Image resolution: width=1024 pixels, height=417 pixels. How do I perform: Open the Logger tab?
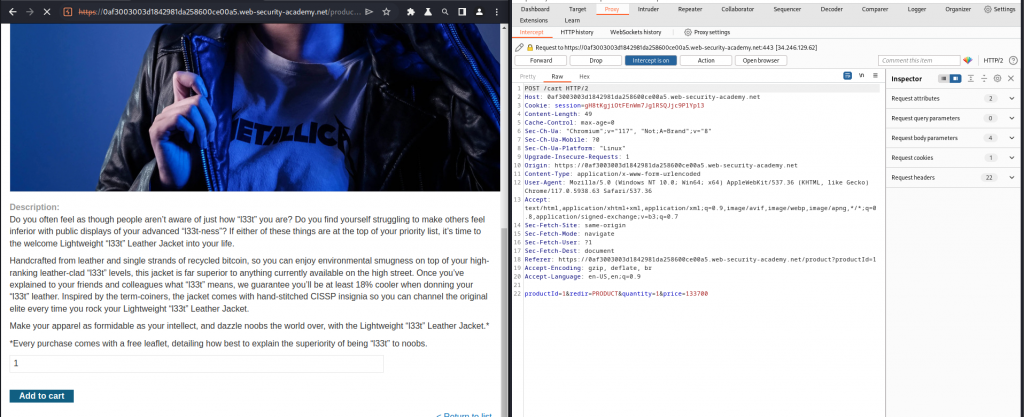(x=916, y=9)
